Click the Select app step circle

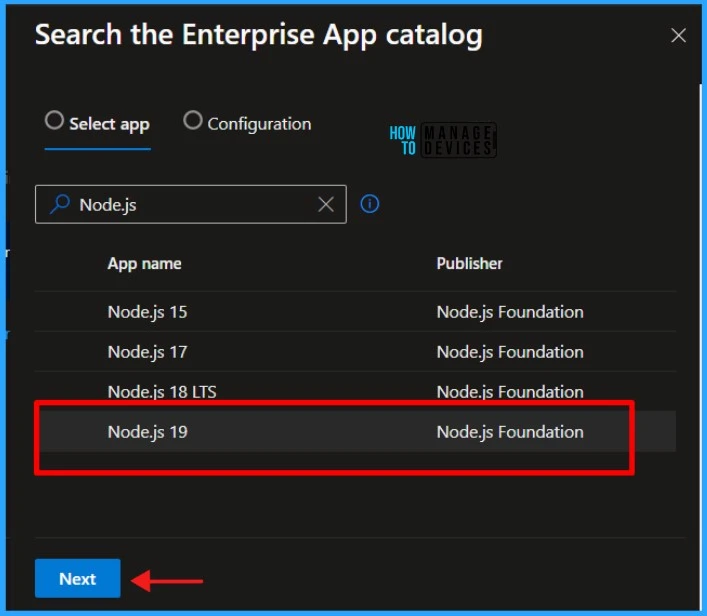[x=55, y=120]
